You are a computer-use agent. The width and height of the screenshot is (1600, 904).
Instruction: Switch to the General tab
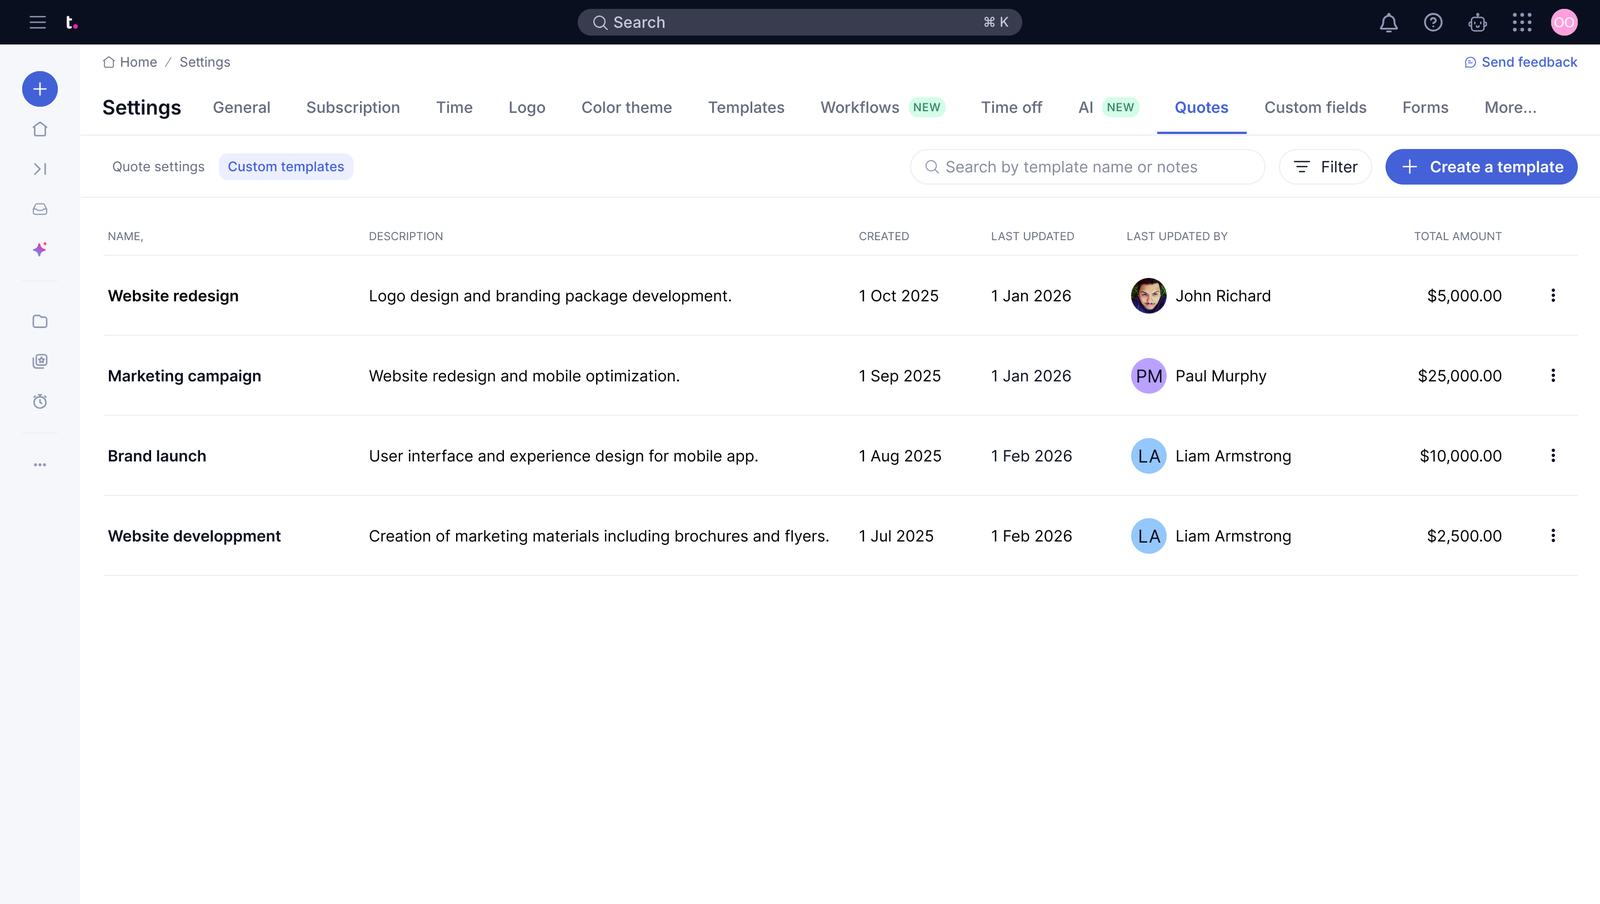pos(241,107)
